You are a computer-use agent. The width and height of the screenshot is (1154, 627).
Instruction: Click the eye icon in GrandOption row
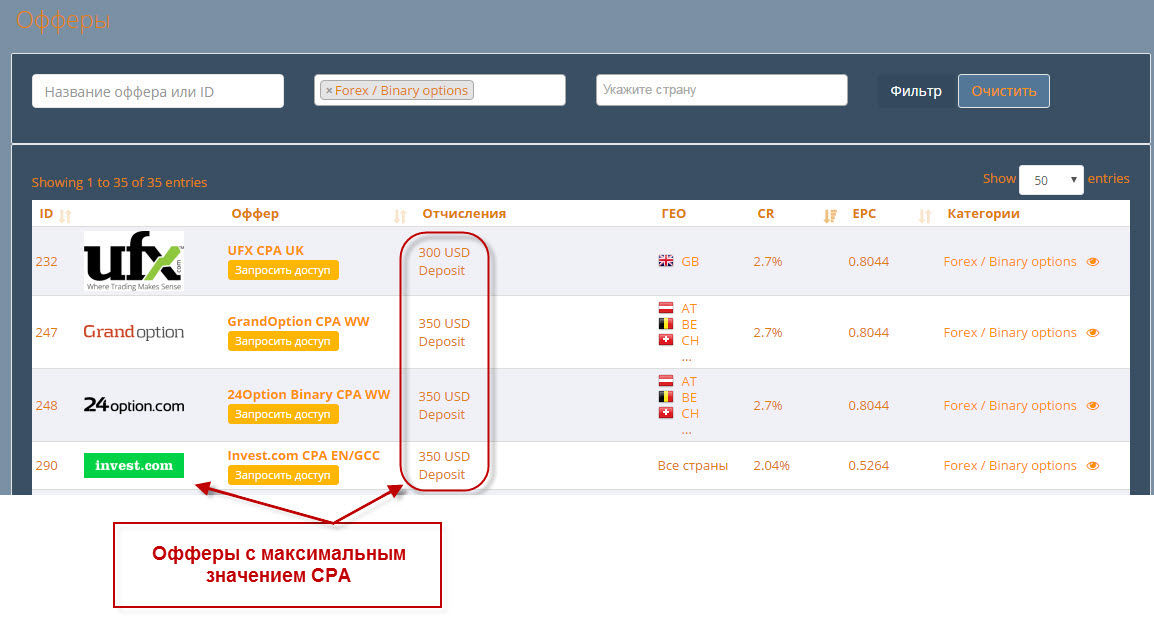click(x=1093, y=333)
